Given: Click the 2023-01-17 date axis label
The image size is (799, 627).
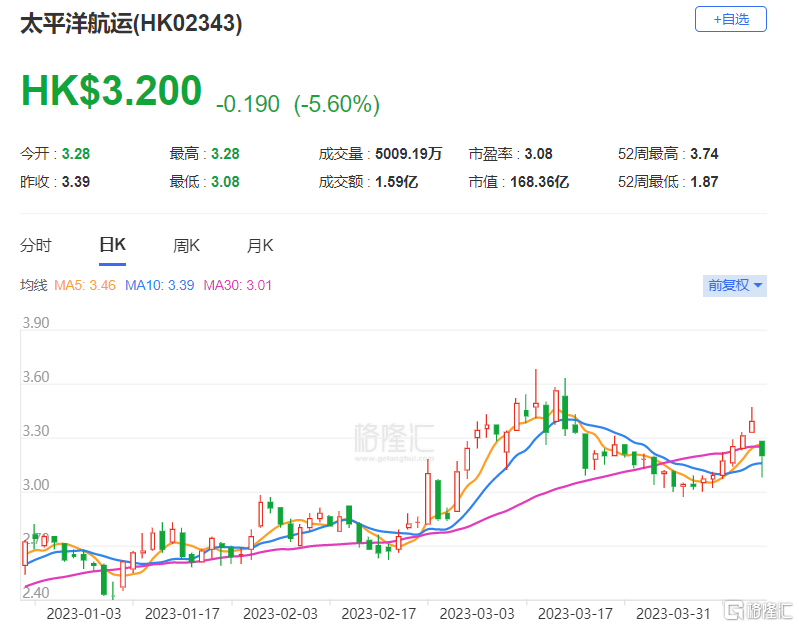Looking at the screenshot, I should click(x=182, y=614).
